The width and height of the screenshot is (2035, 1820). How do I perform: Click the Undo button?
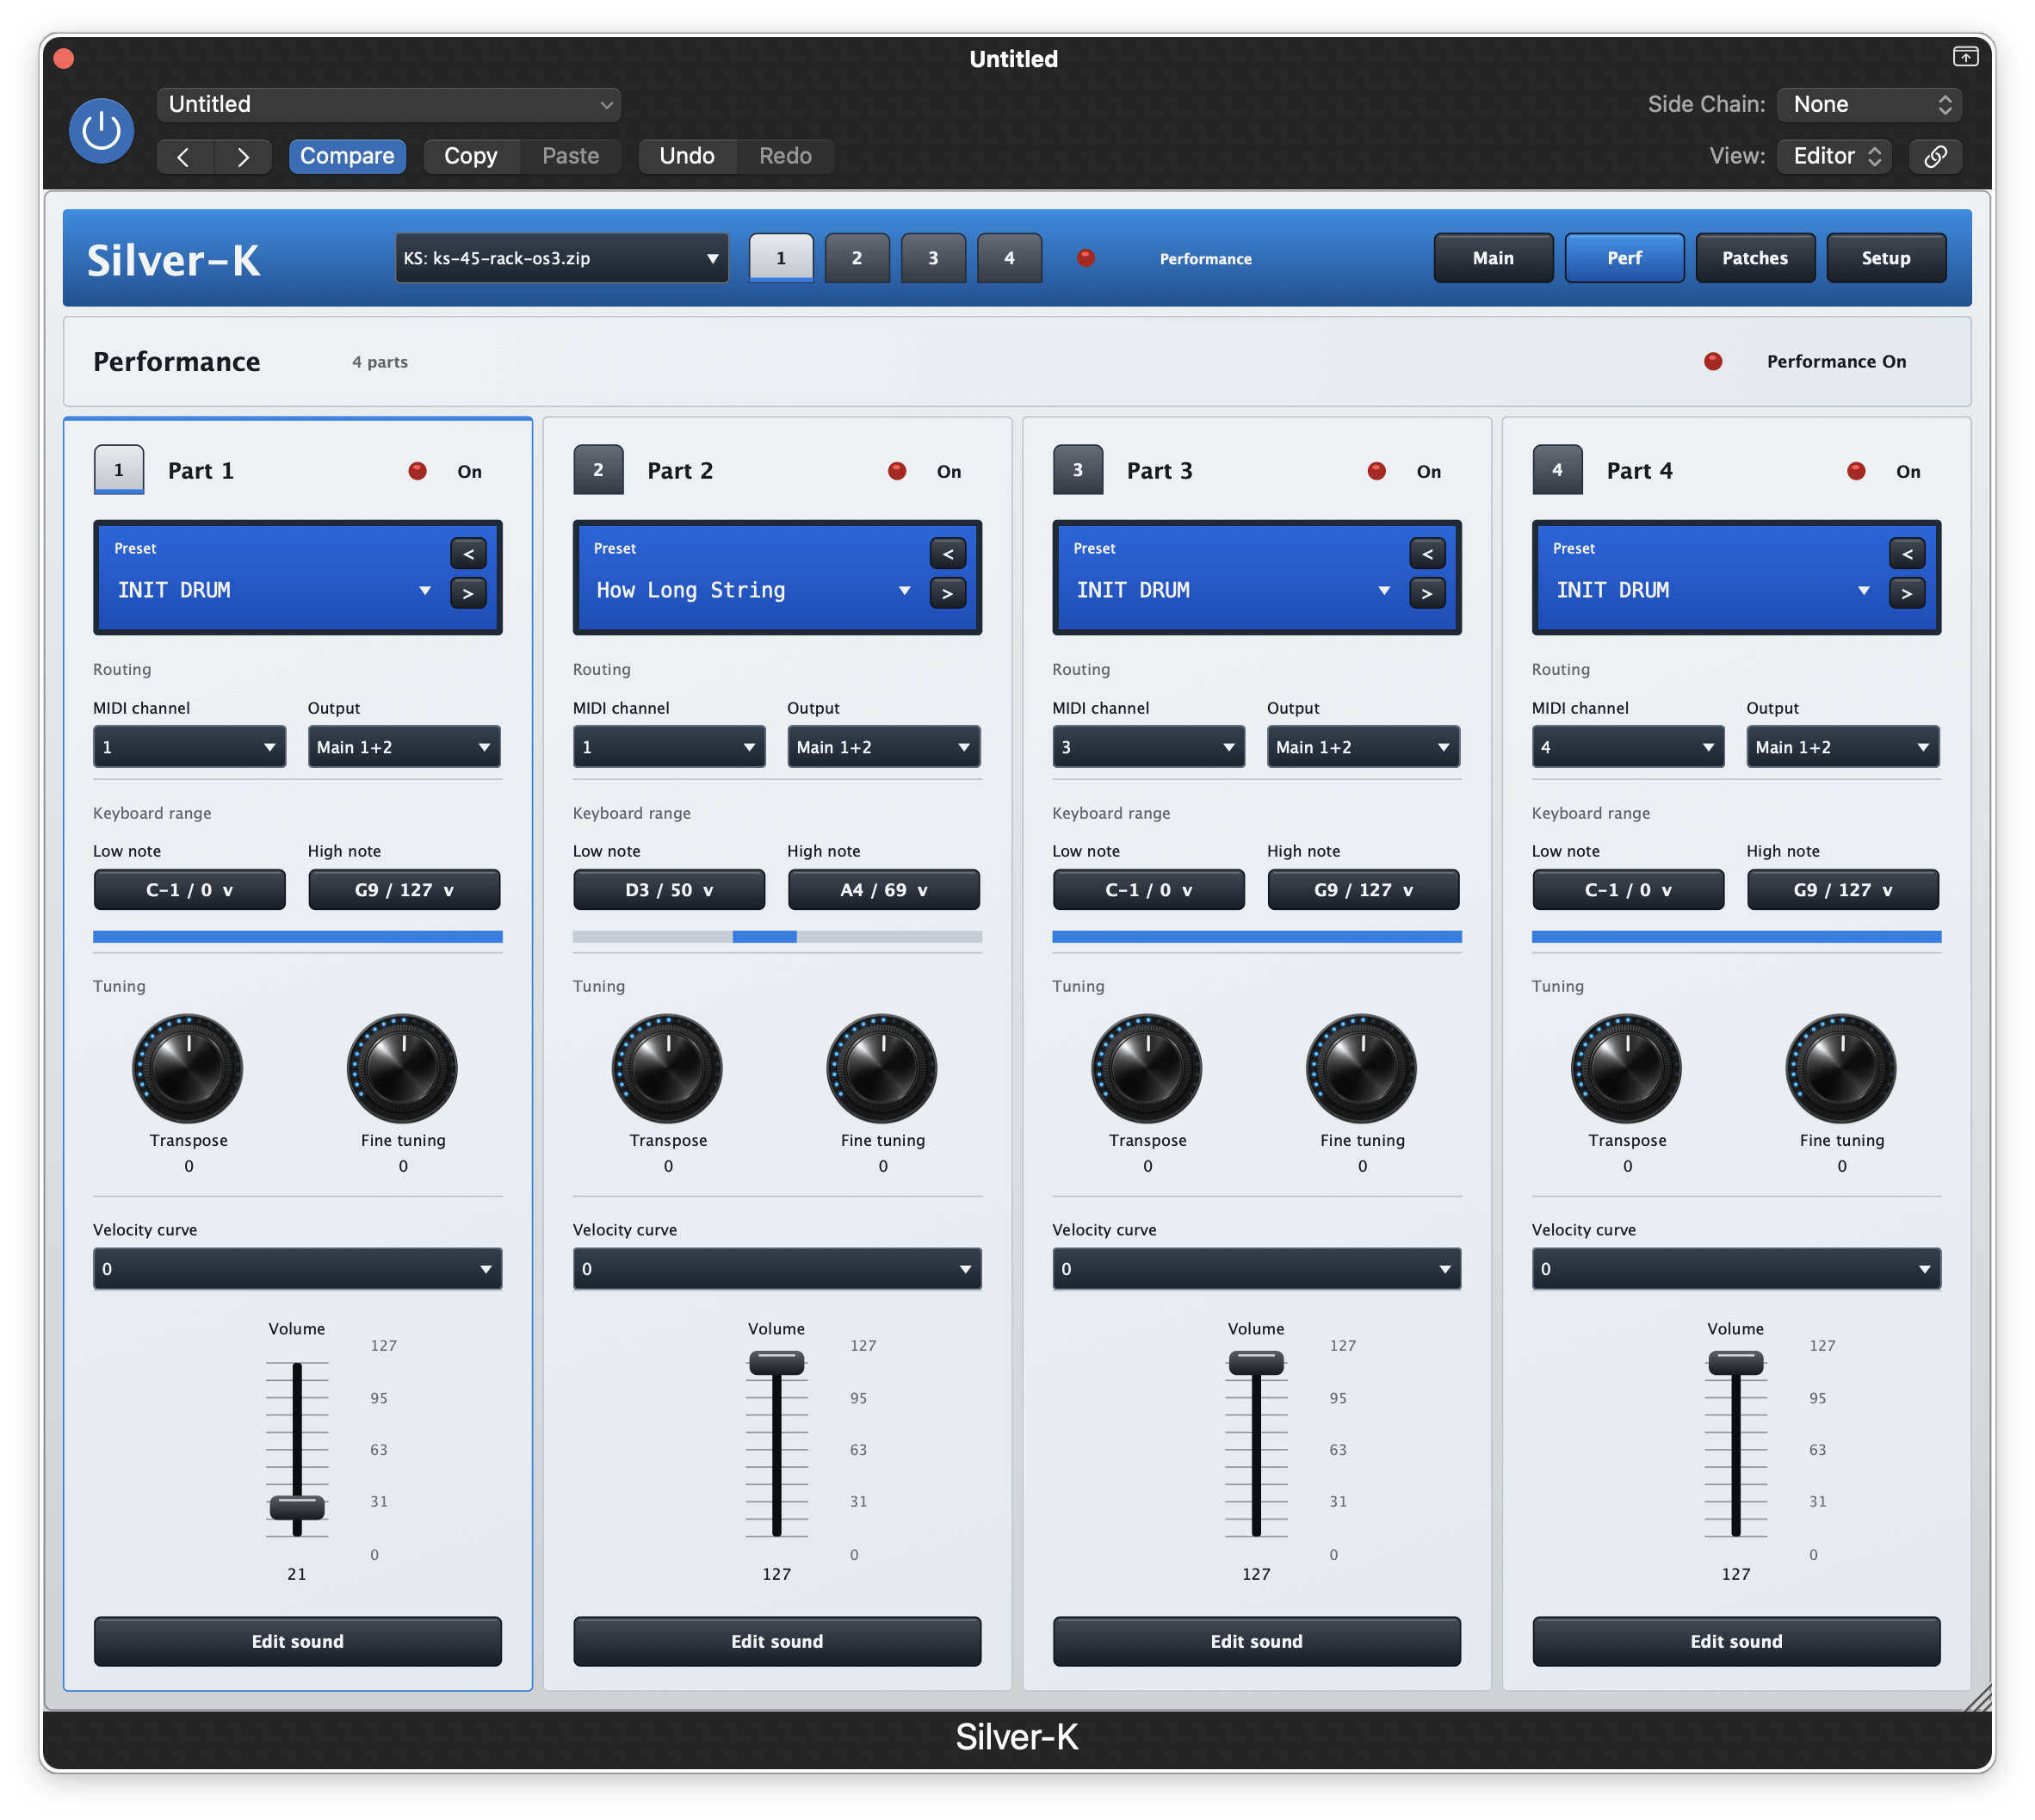click(x=687, y=156)
